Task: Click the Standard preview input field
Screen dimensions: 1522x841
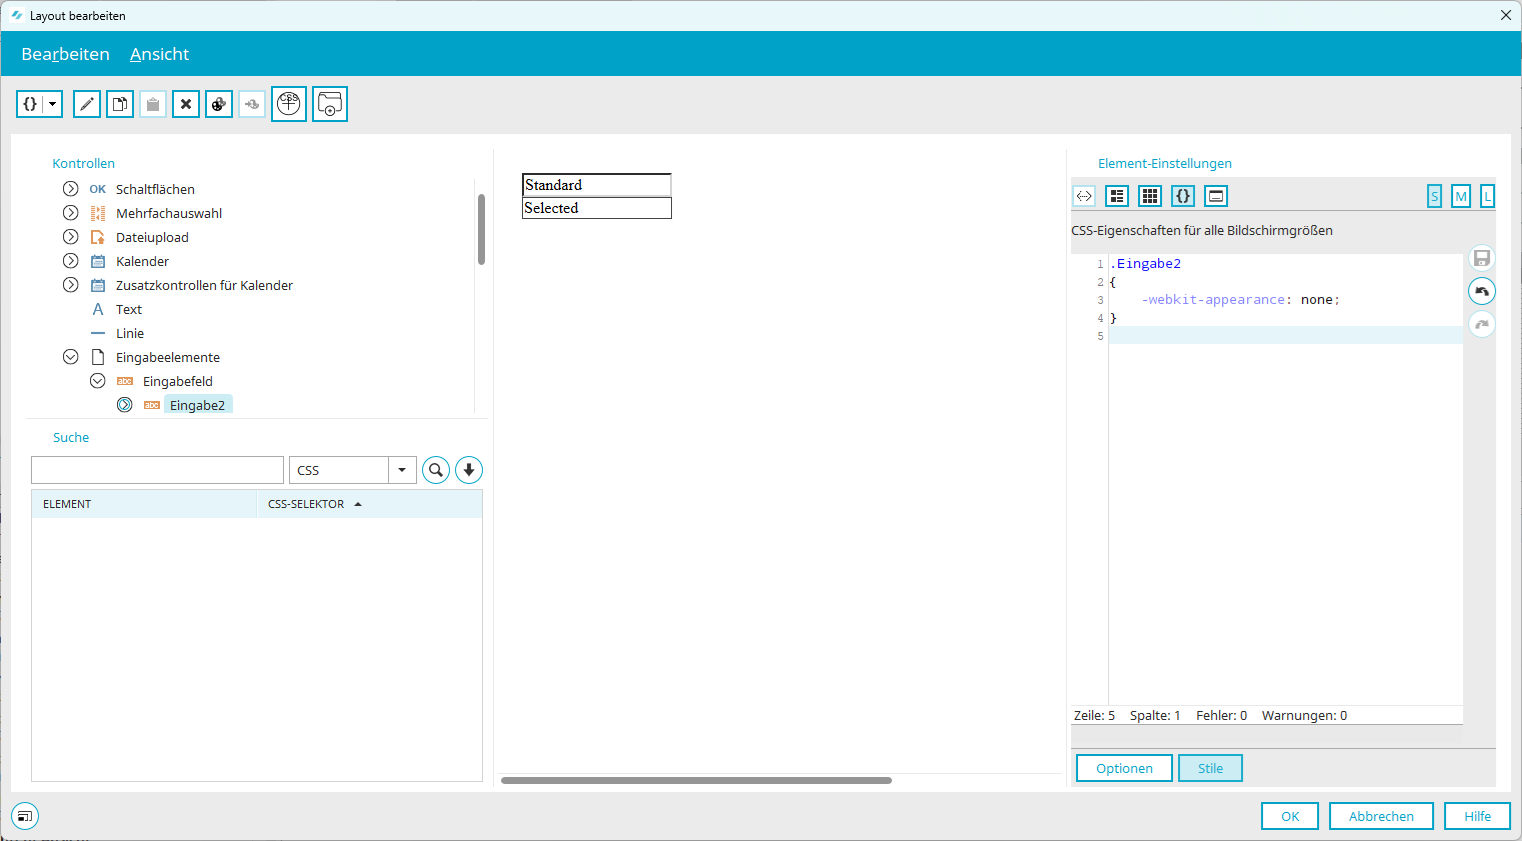Action: point(597,185)
